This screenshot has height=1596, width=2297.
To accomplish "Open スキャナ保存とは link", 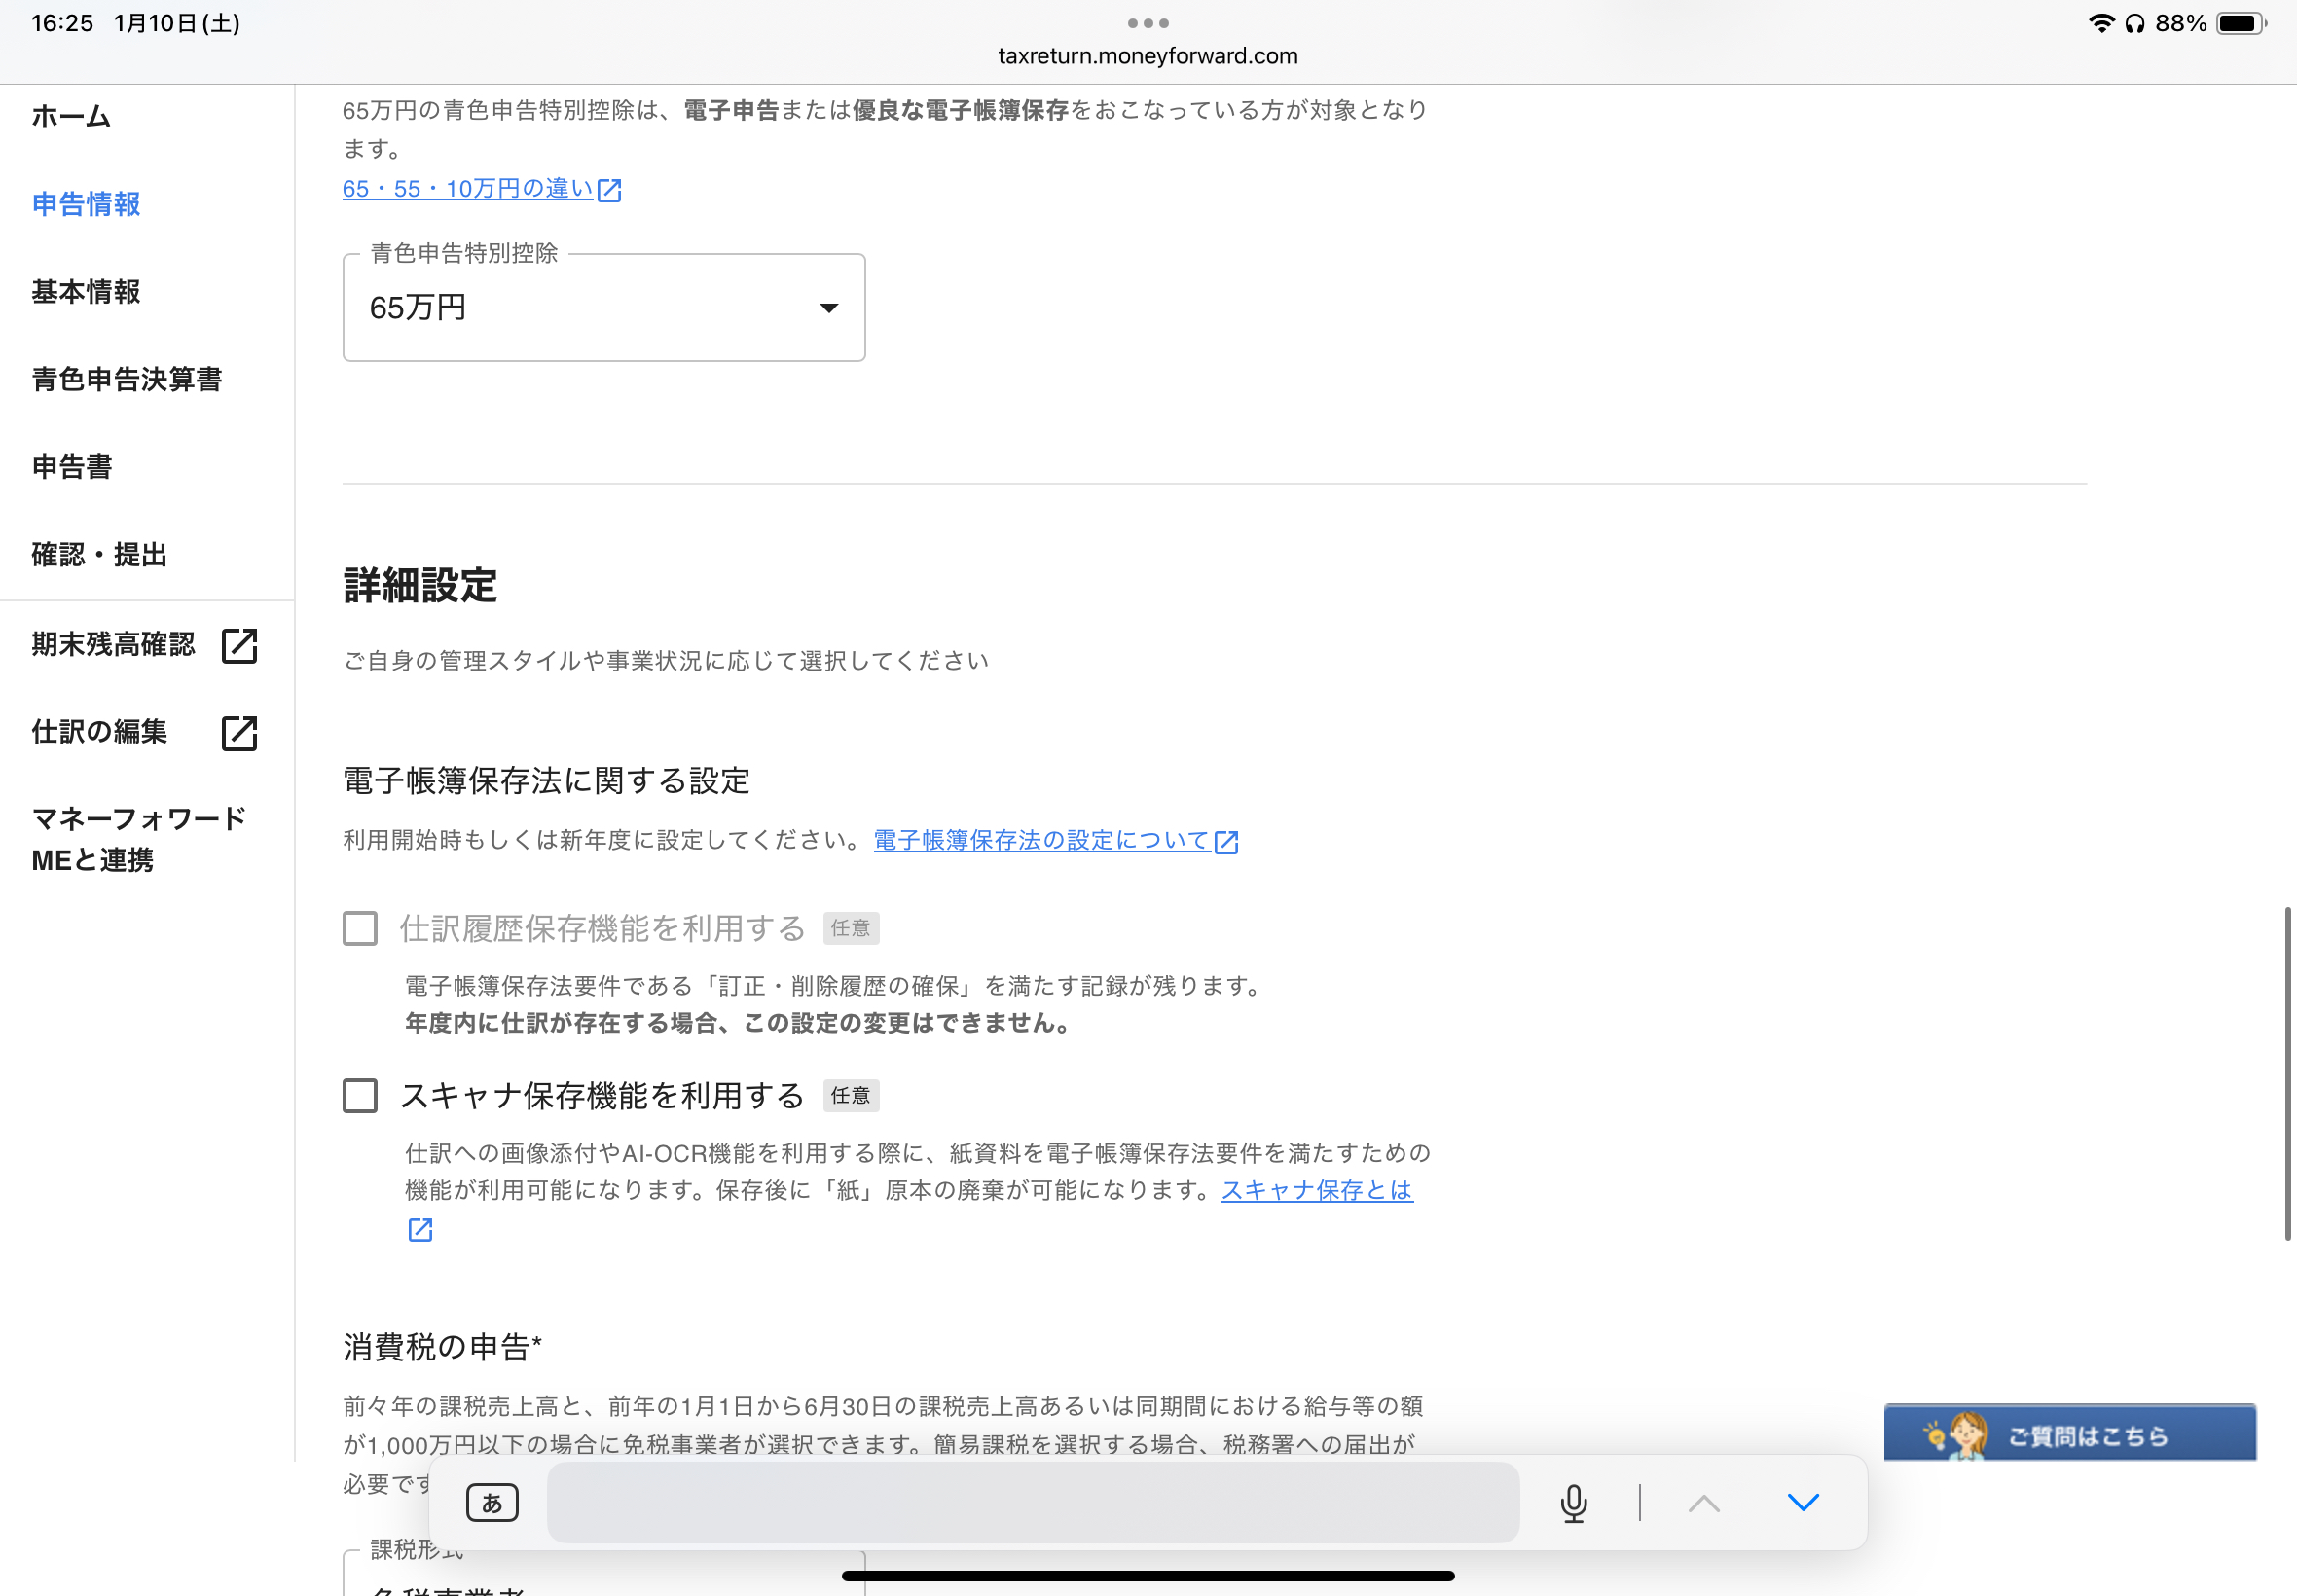I will 1317,1191.
